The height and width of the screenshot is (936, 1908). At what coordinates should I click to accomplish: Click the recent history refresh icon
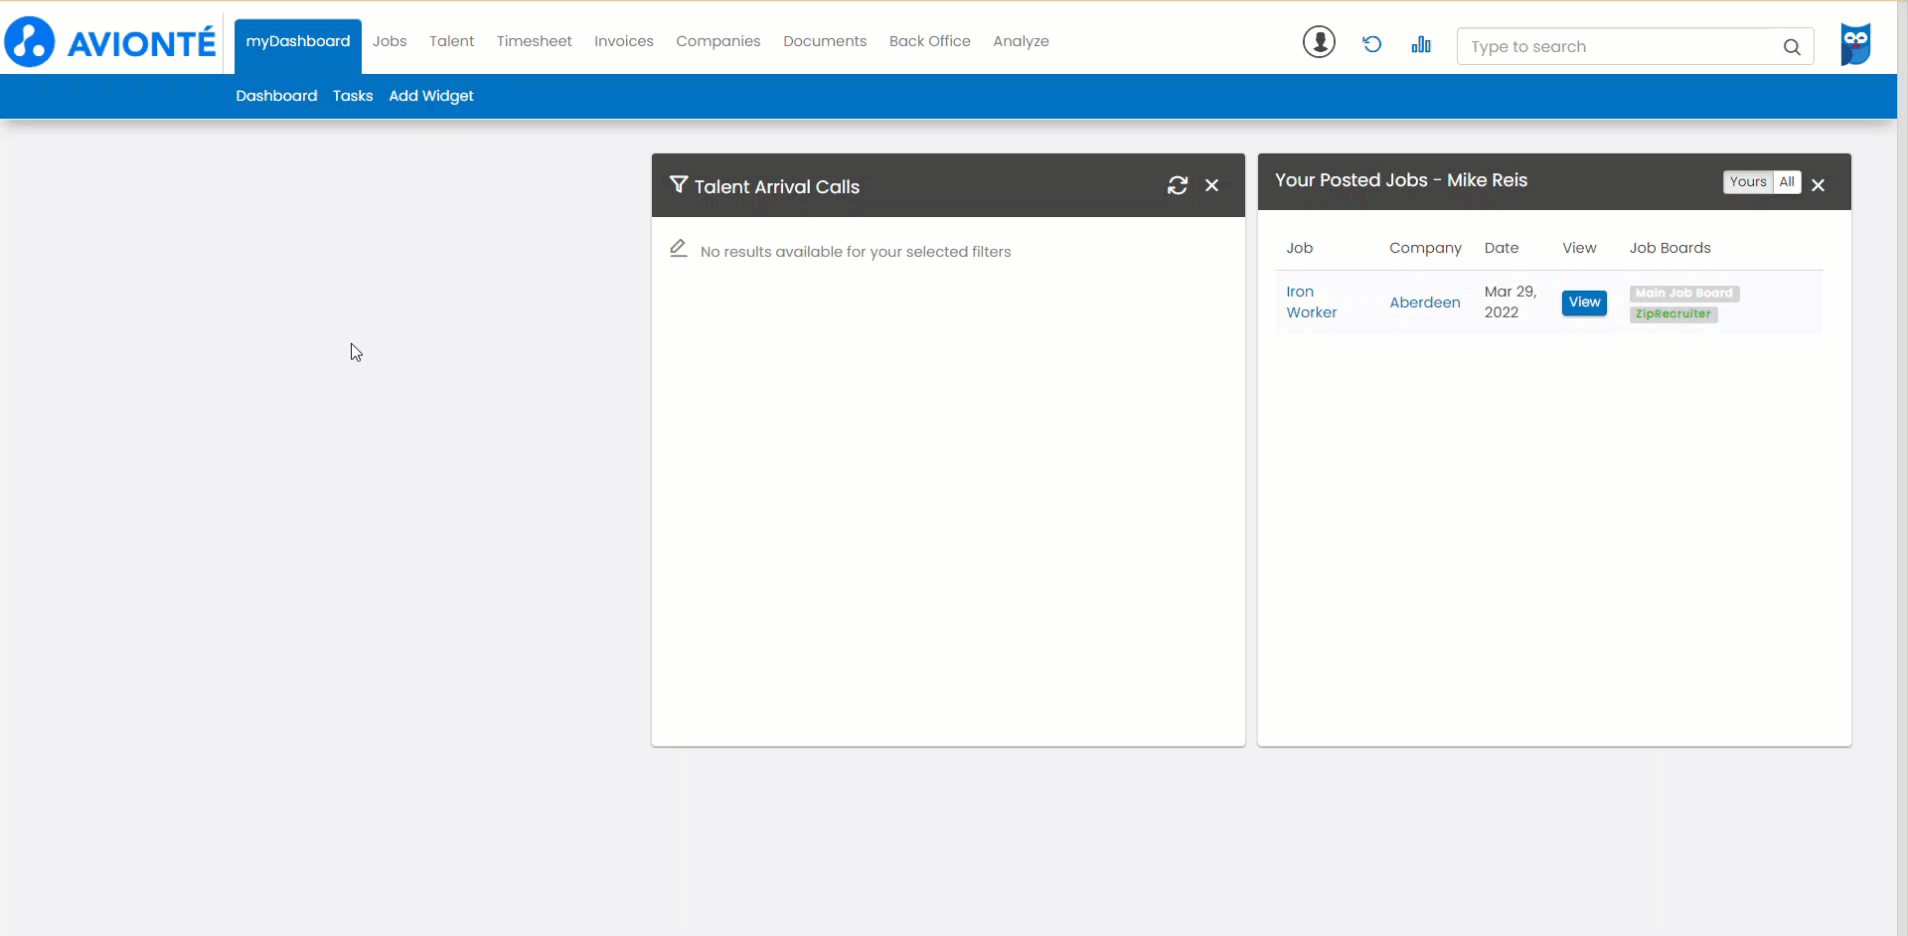click(1372, 44)
